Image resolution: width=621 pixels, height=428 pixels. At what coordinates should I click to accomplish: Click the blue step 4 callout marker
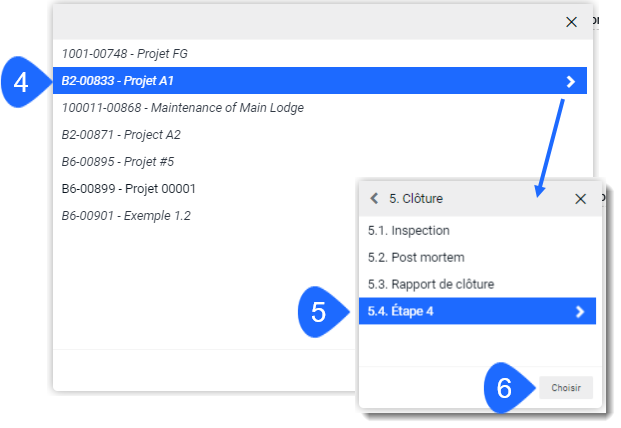pyautogui.click(x=22, y=82)
